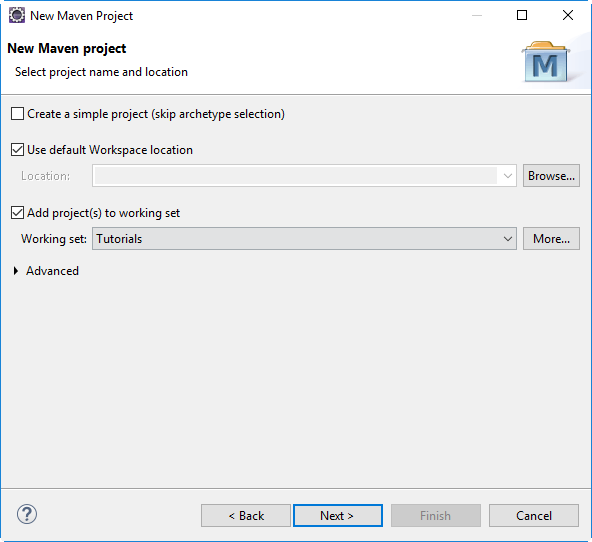
Task: Click the Maven M folder icon
Action: [x=546, y=62]
